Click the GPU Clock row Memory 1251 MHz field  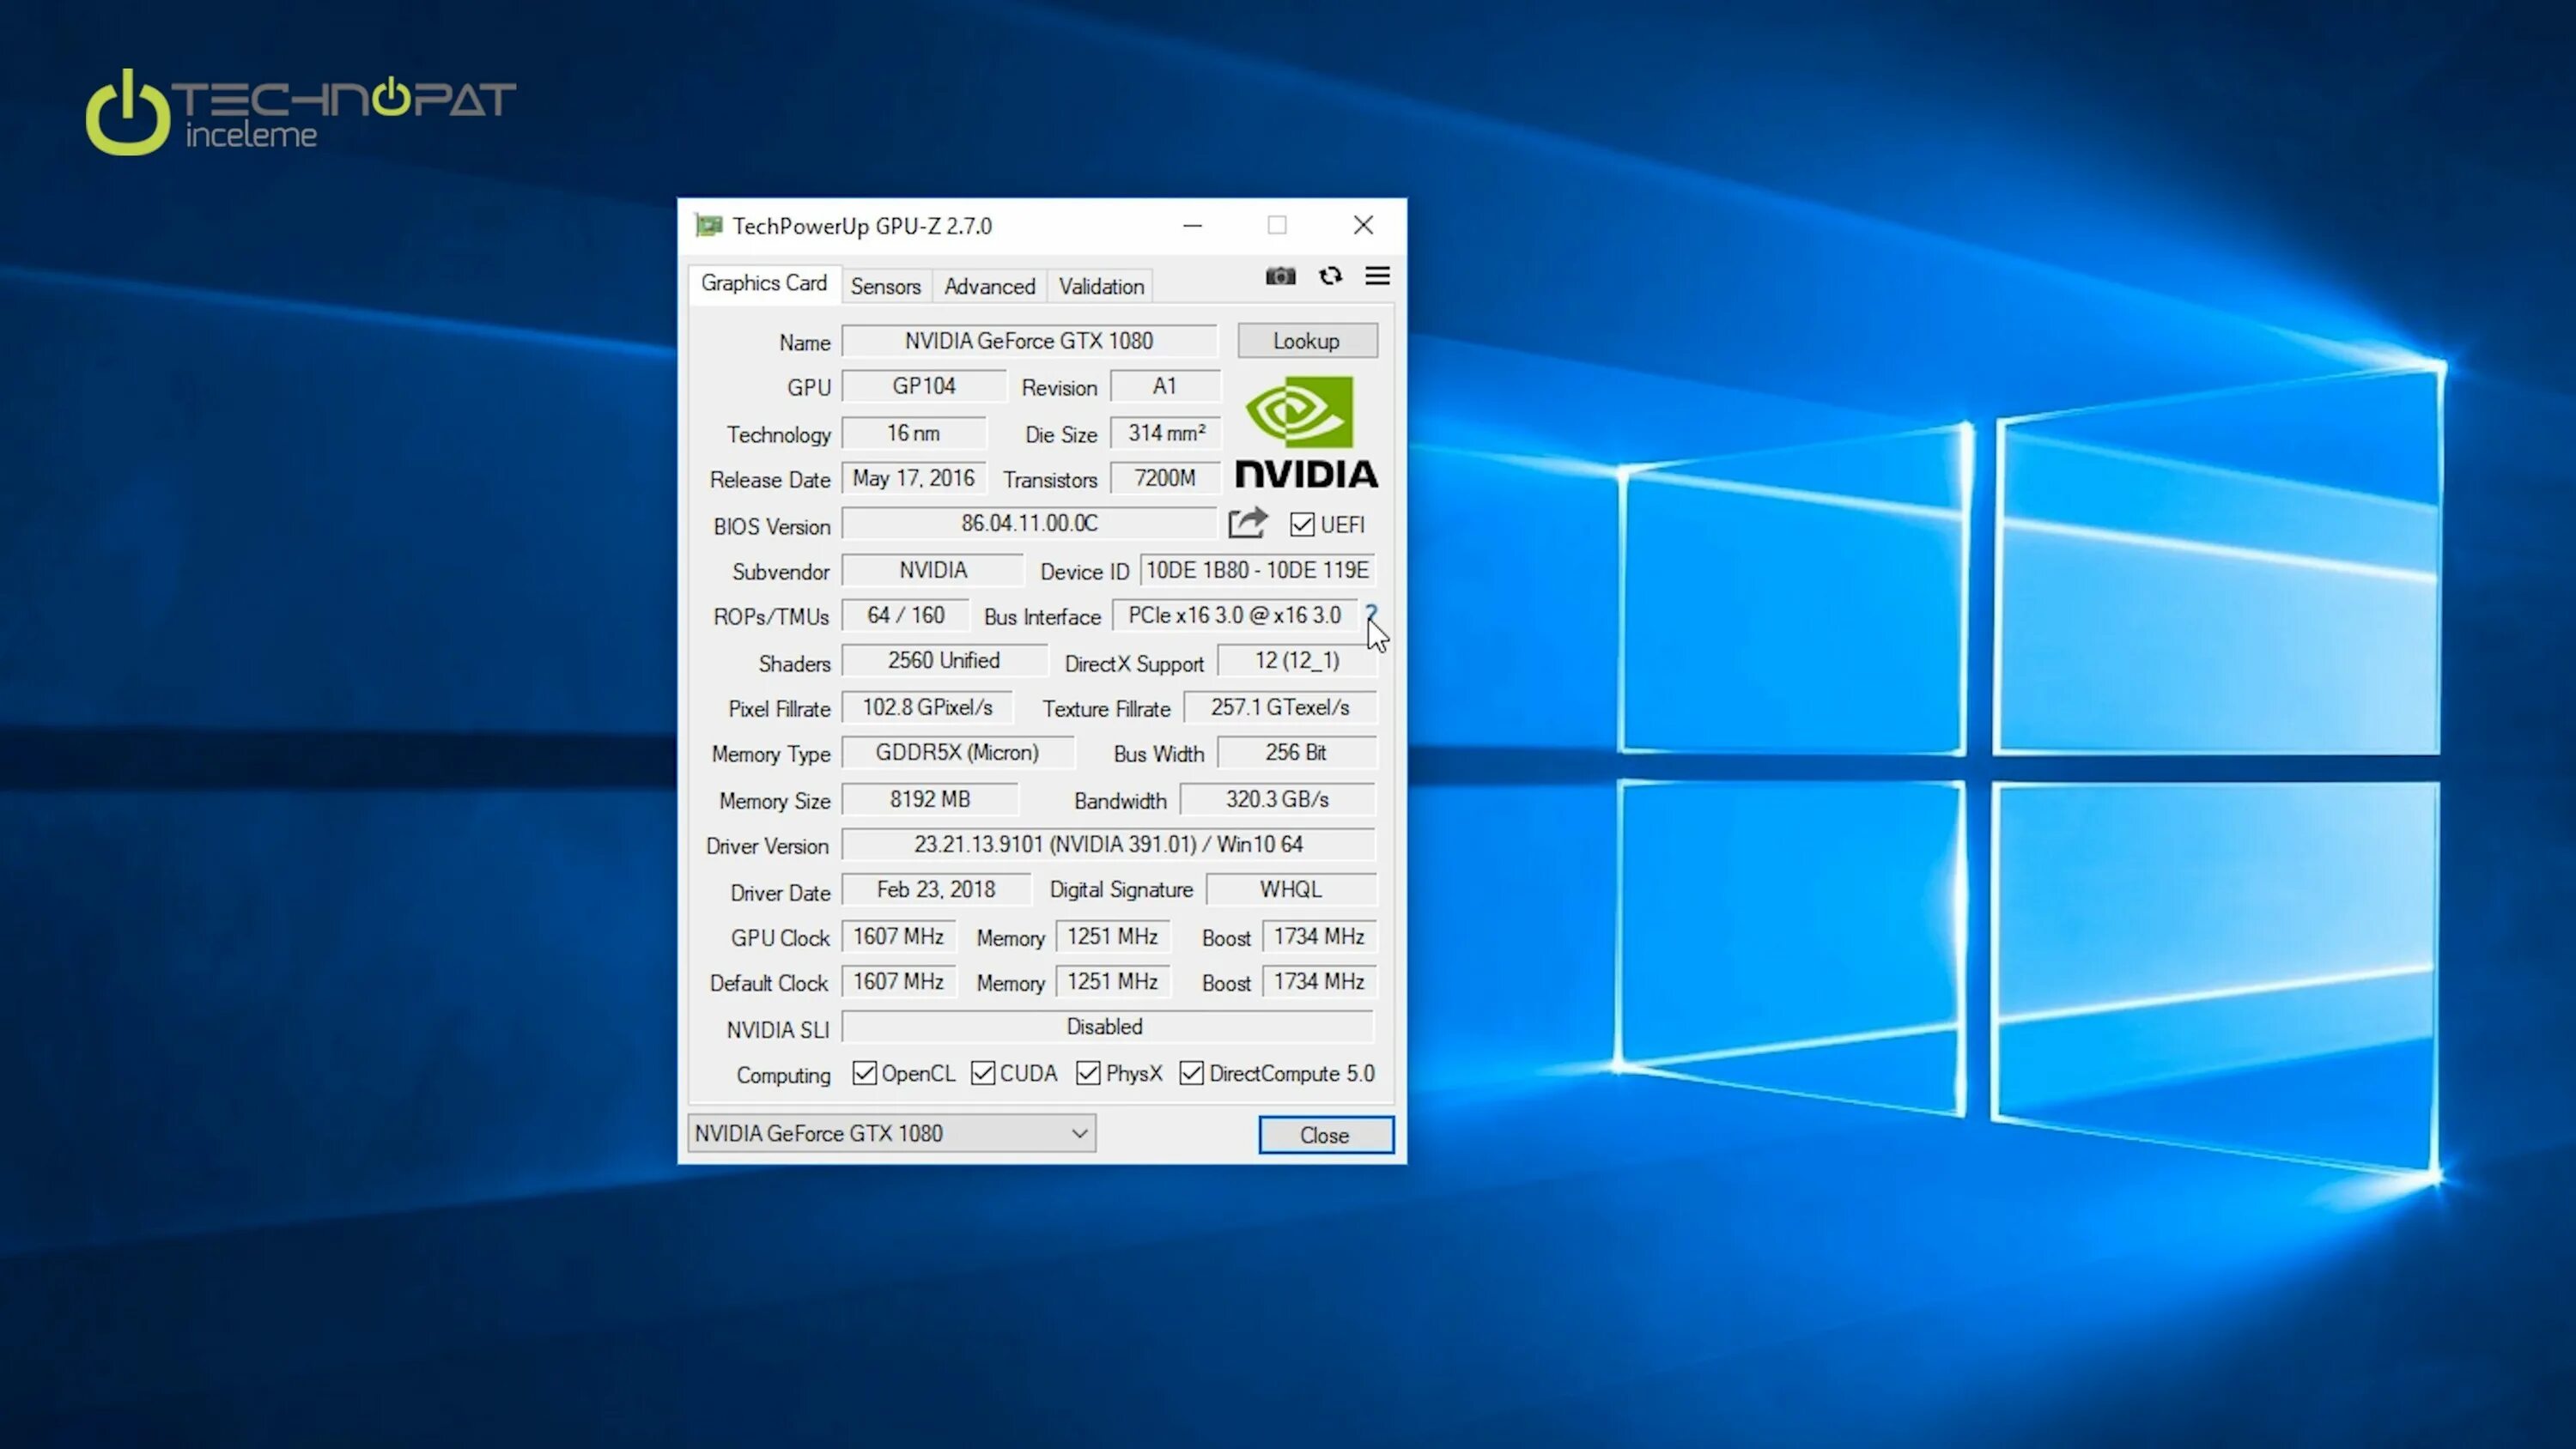[x=1112, y=936]
